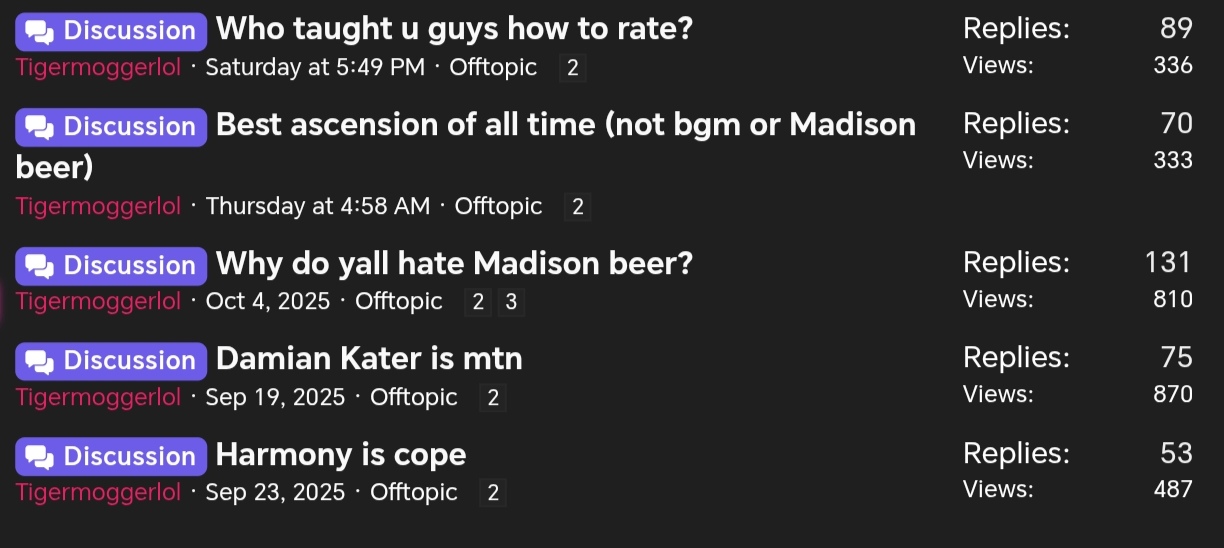Click Discussion tag on Madison beer hate thread

click(111, 266)
